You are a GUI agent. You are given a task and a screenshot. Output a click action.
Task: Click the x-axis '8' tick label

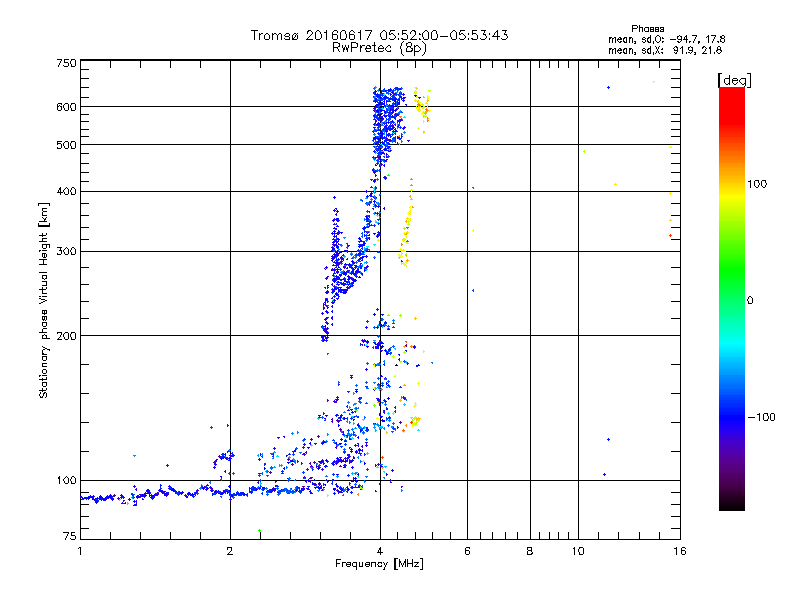coord(530,551)
